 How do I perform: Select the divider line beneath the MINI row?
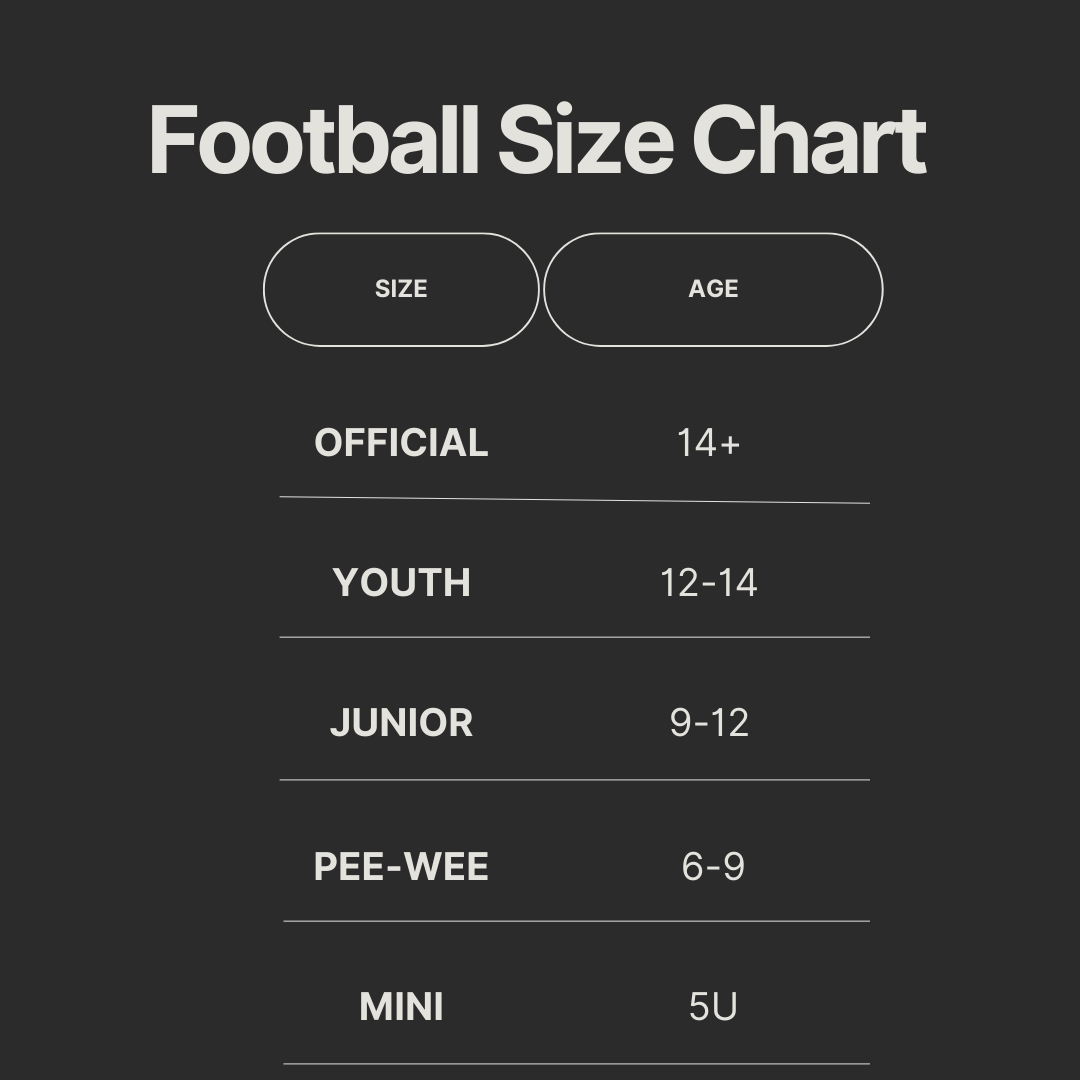(576, 1064)
